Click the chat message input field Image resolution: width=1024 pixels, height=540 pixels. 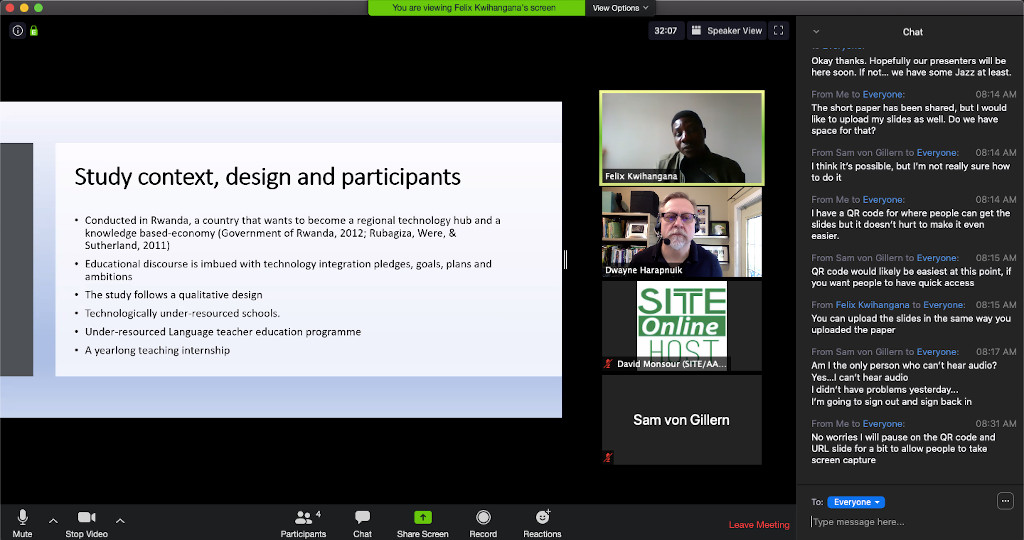pyautogui.click(x=905, y=522)
